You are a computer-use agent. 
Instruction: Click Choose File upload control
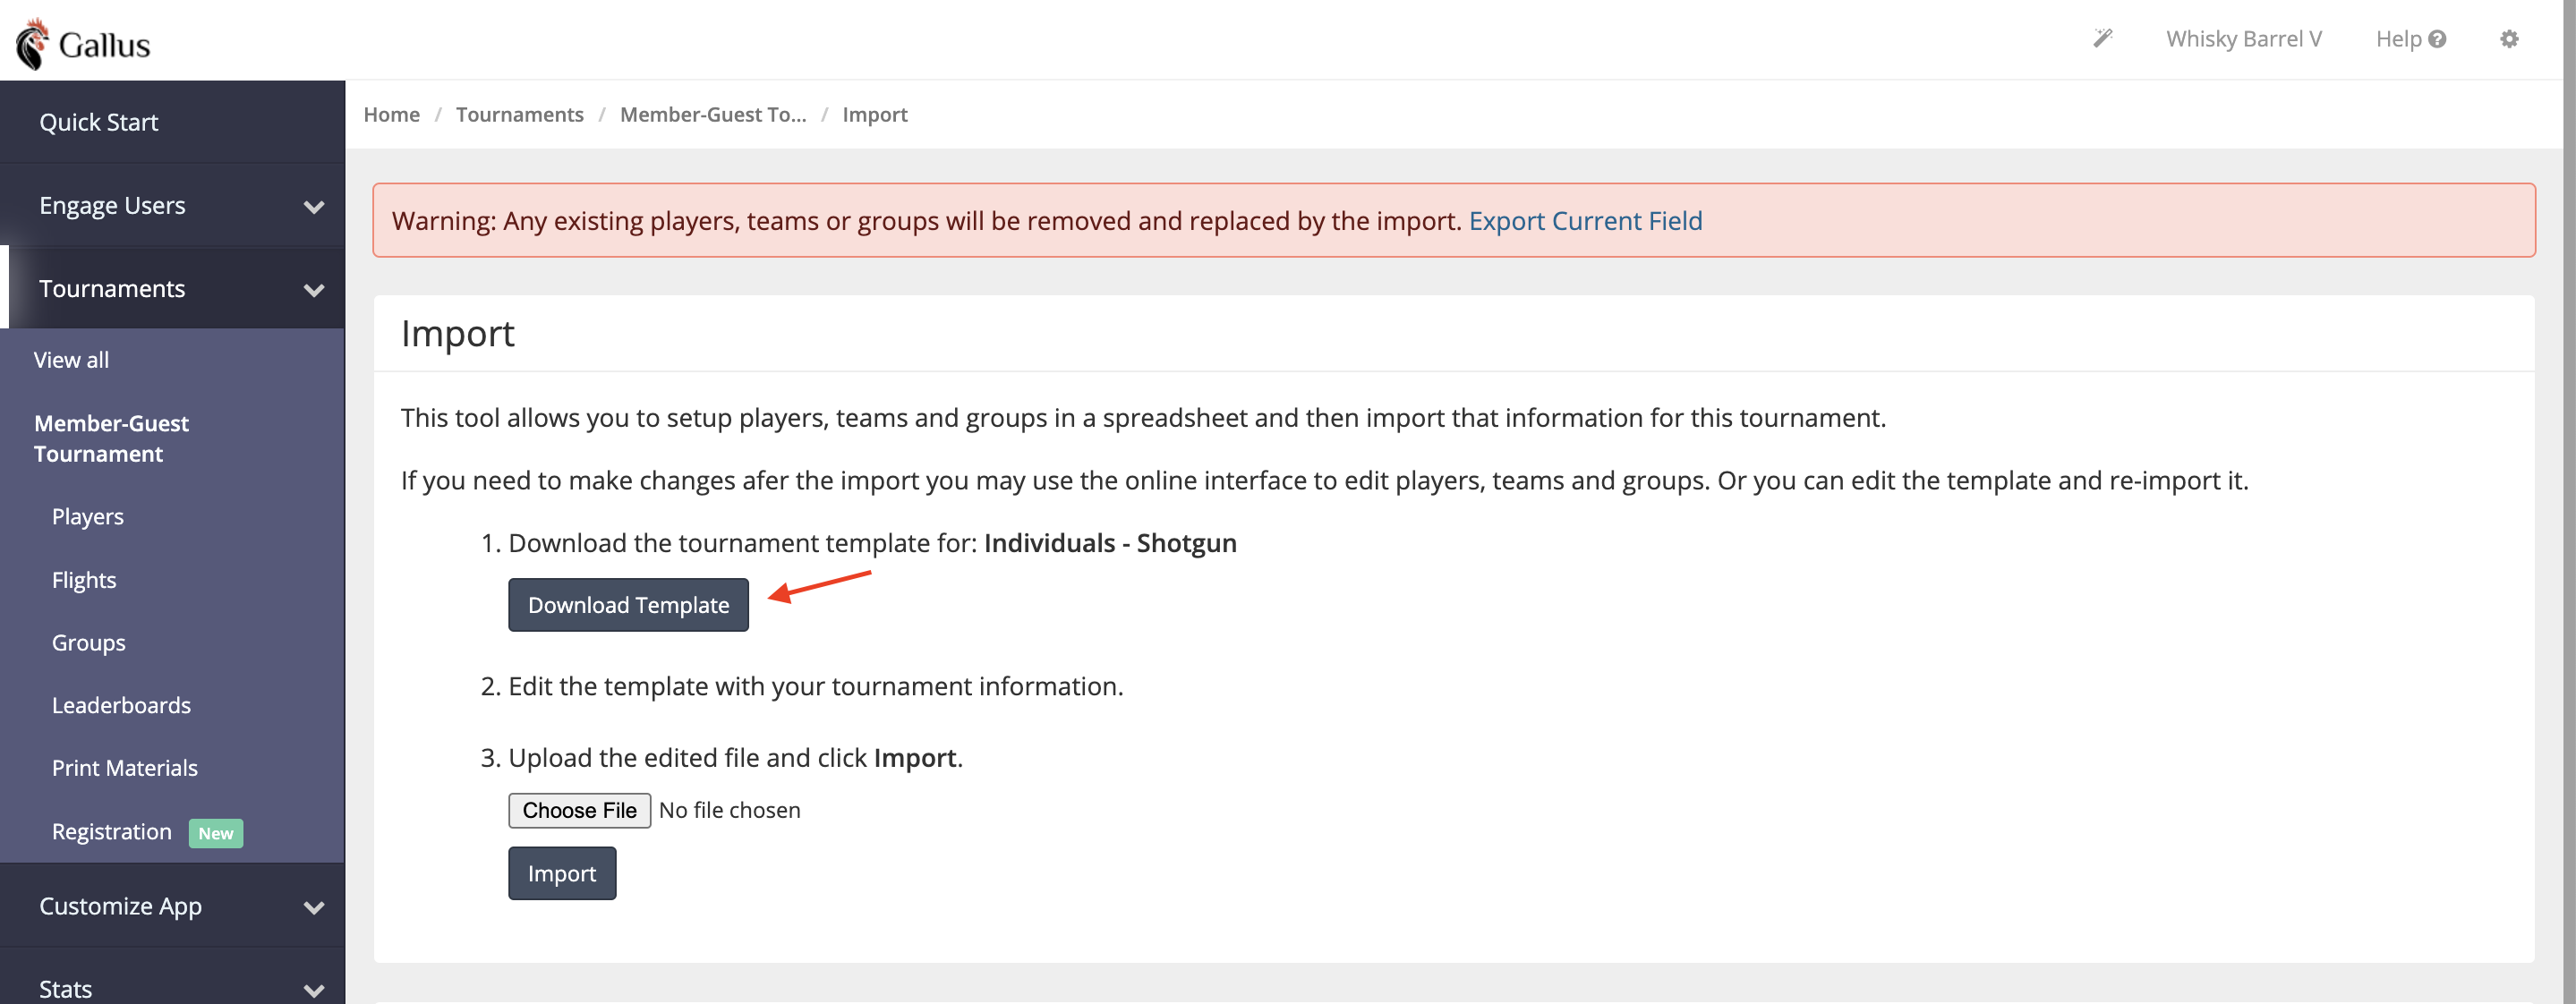[x=579, y=810]
